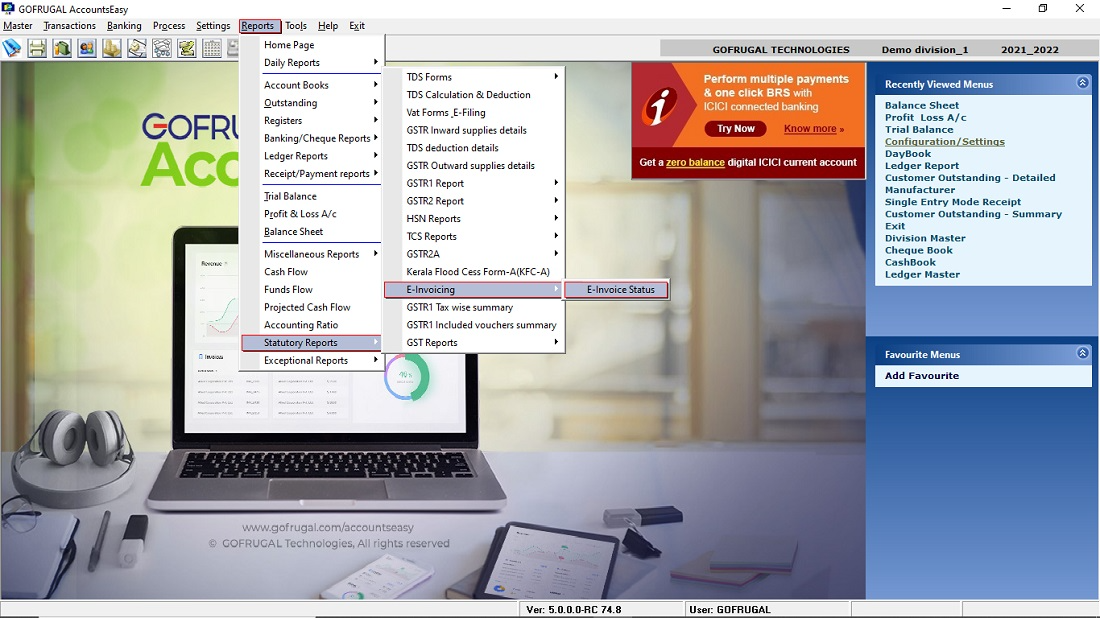
Task: Open Kerala Flood Cess Form-A(KFC-A)
Action: click(x=474, y=271)
